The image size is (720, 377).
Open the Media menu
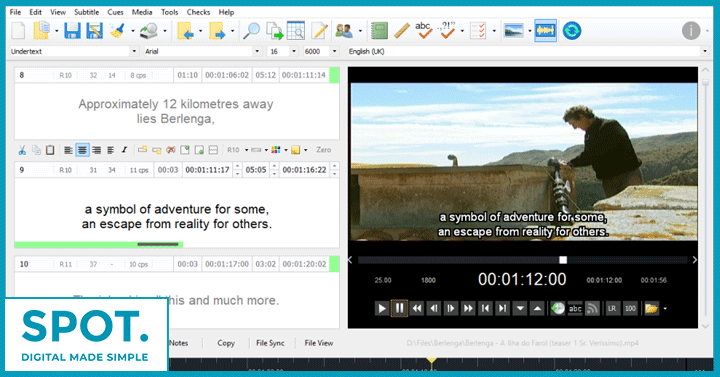[x=142, y=12]
